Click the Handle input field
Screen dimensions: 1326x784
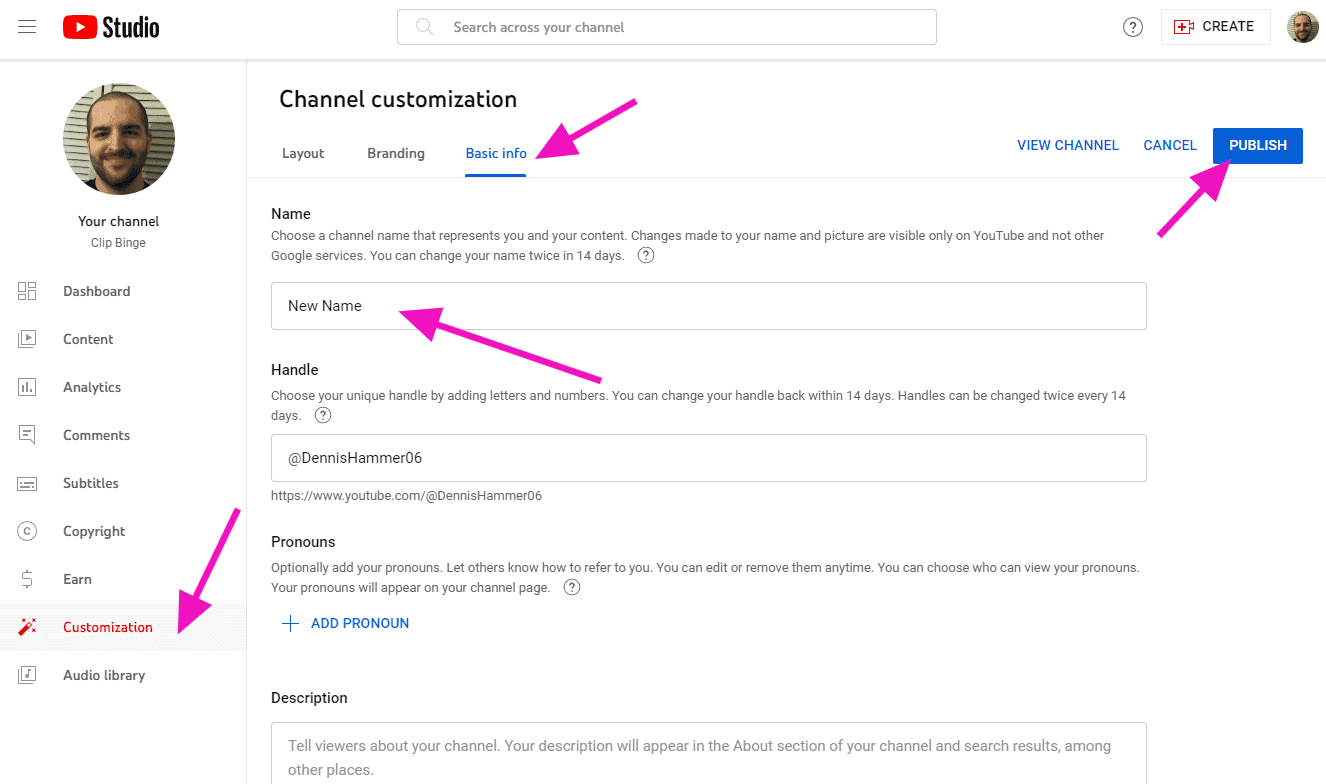pos(709,458)
